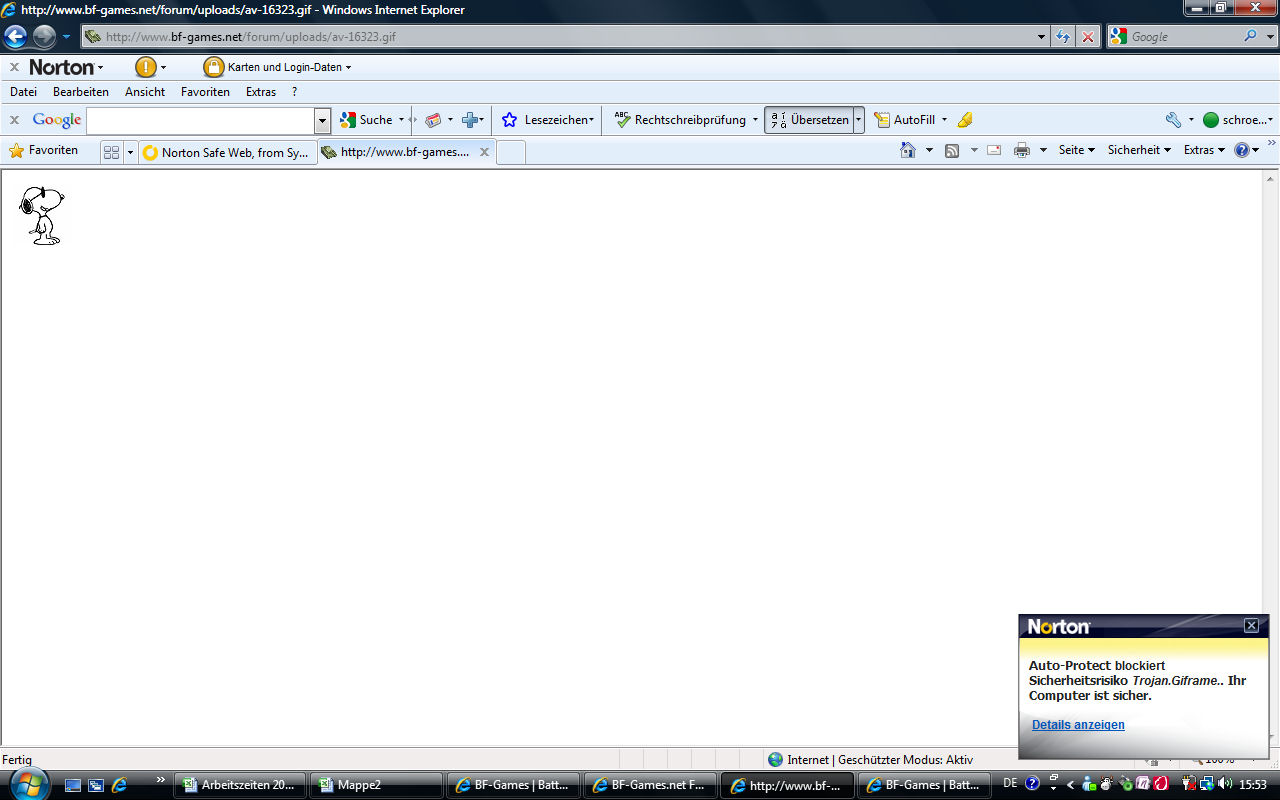Viewport: 1280px width, 800px height.
Task: Open the Sicherheit command bar menu
Action: [x=1139, y=150]
